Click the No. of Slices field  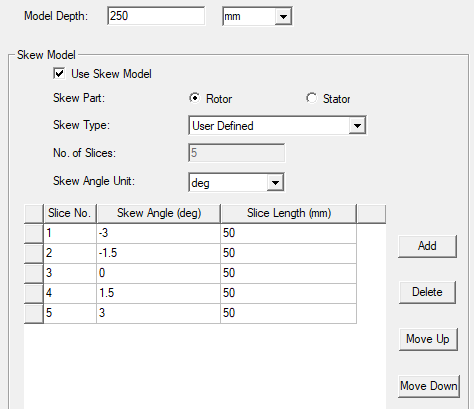(x=236, y=153)
